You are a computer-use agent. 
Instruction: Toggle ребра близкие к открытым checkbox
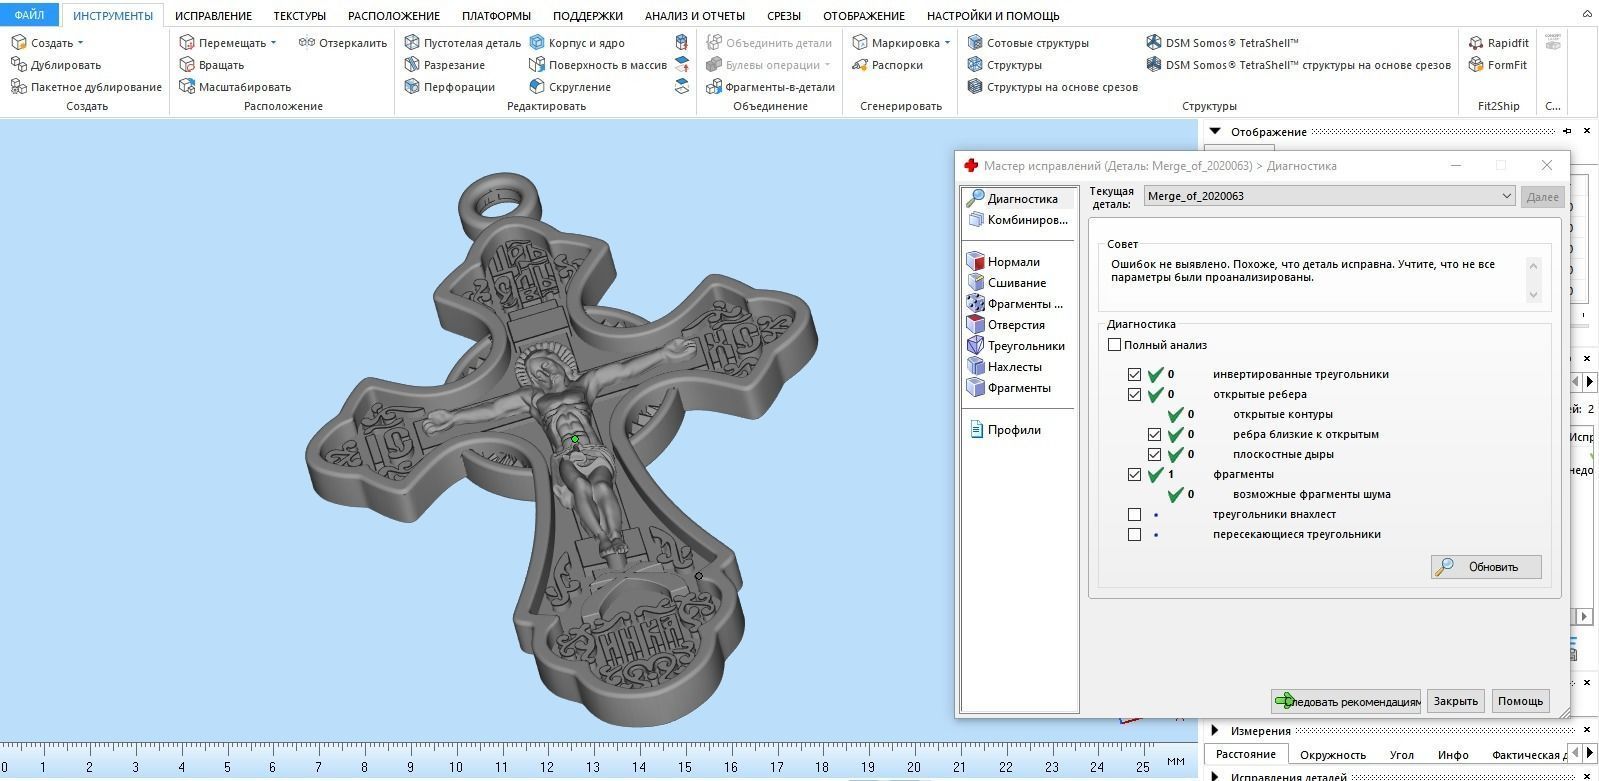click(x=1154, y=434)
